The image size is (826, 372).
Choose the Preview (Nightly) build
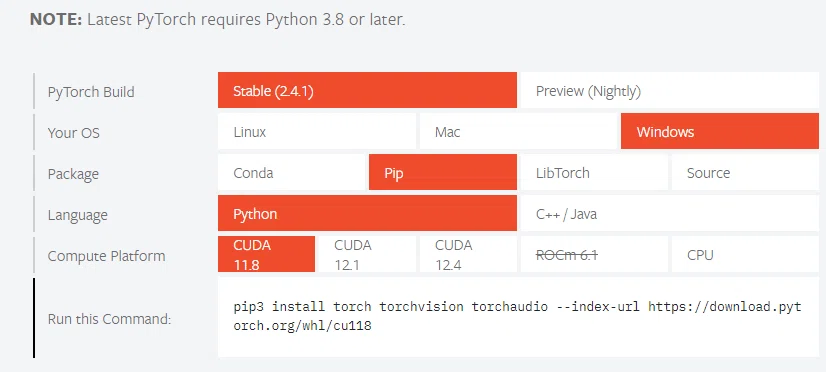(x=670, y=91)
